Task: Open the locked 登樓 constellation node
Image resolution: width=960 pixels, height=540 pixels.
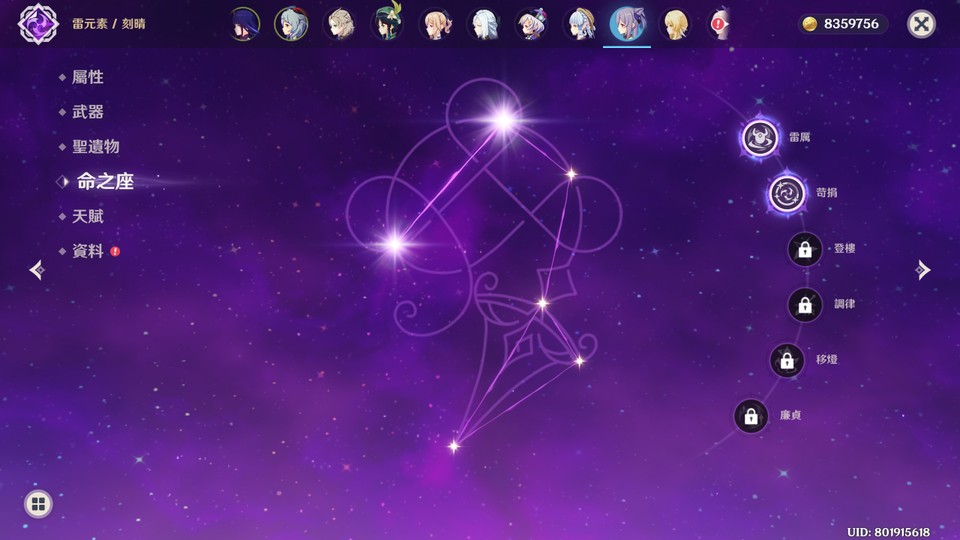Action: pyautogui.click(x=804, y=249)
